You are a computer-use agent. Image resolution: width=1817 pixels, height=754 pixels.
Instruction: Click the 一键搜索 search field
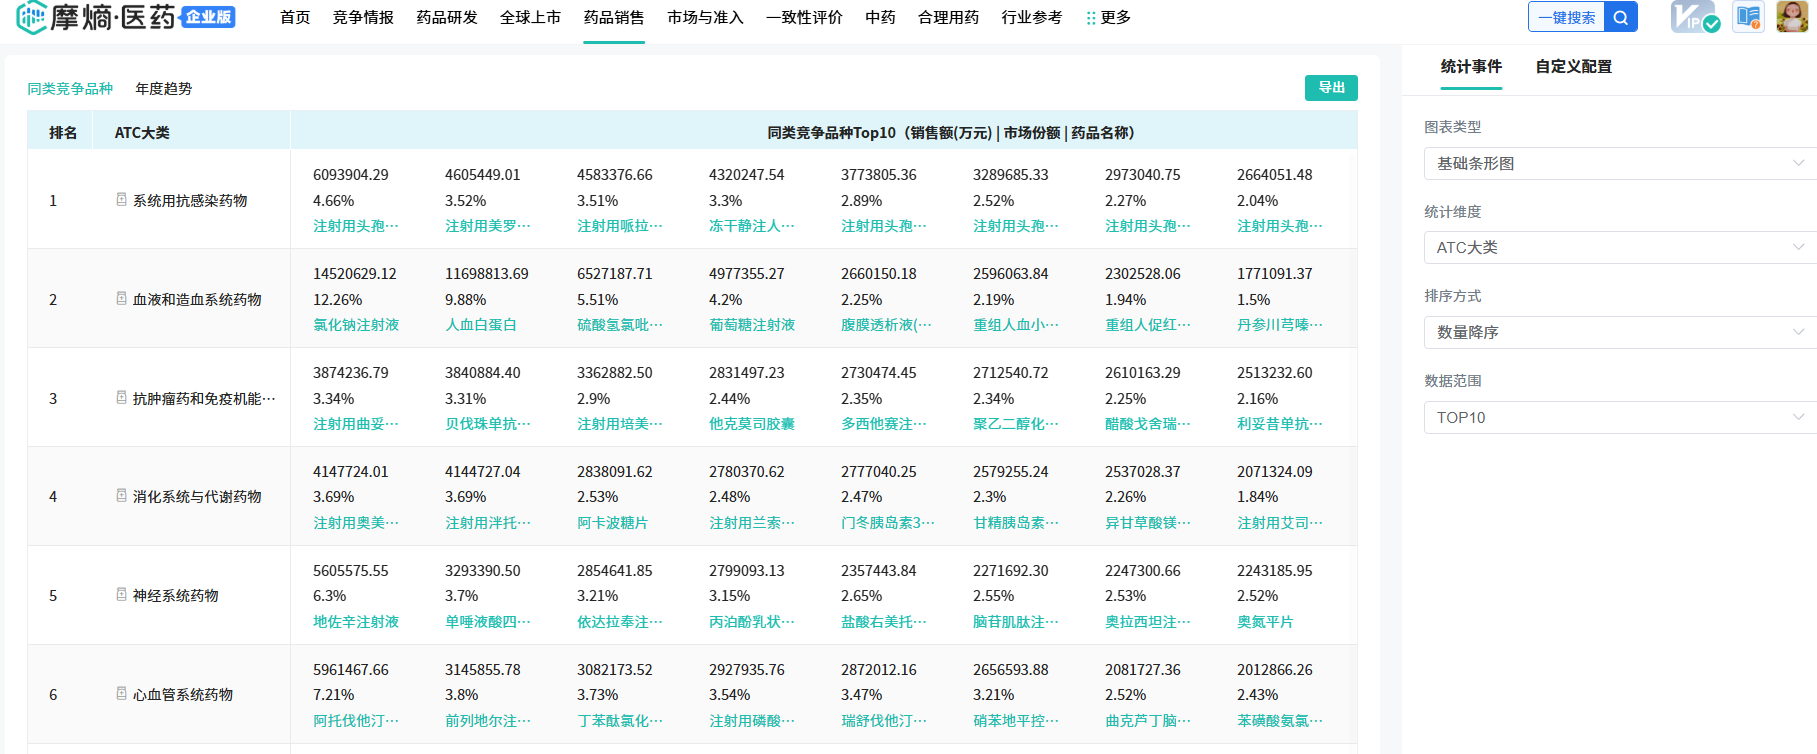(x=1566, y=17)
